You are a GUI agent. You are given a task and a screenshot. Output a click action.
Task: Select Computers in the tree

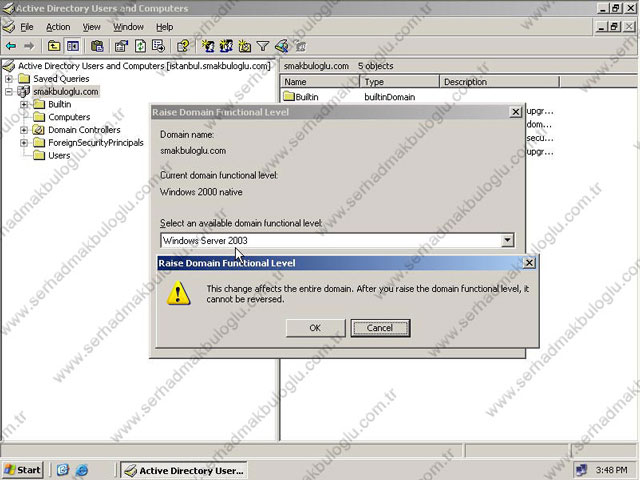coord(69,117)
